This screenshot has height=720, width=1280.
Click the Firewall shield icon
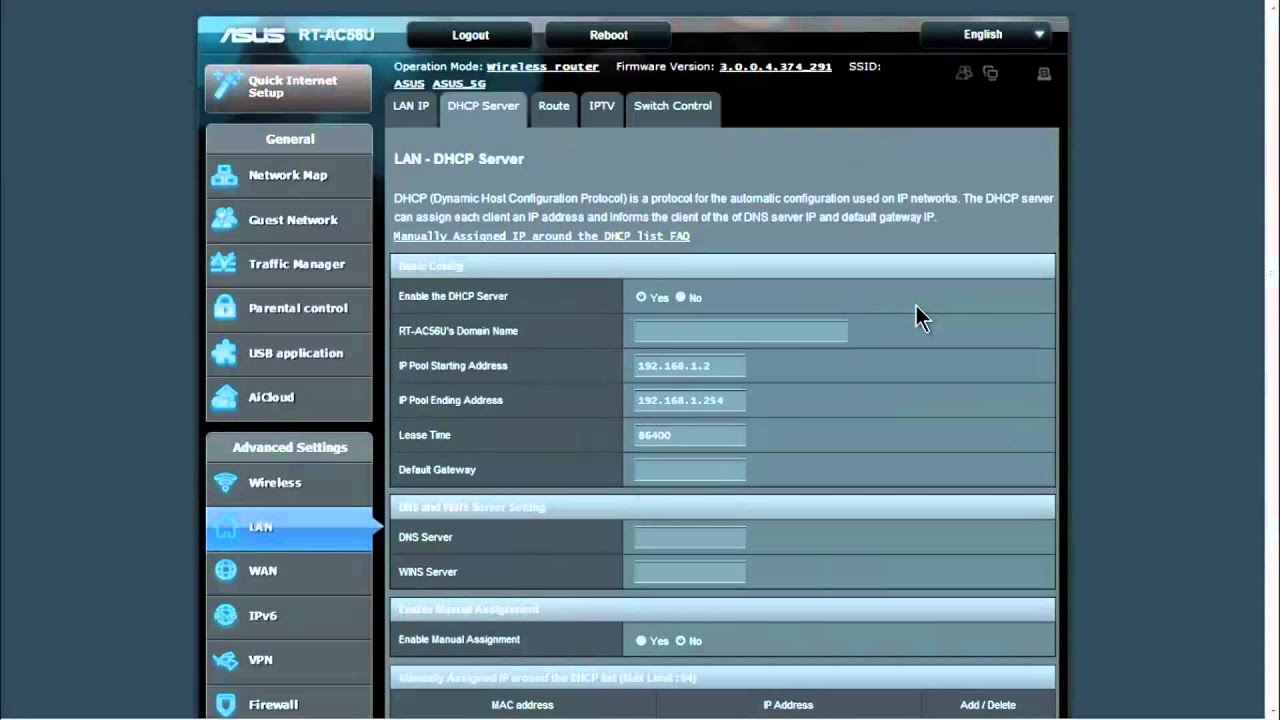coord(226,704)
